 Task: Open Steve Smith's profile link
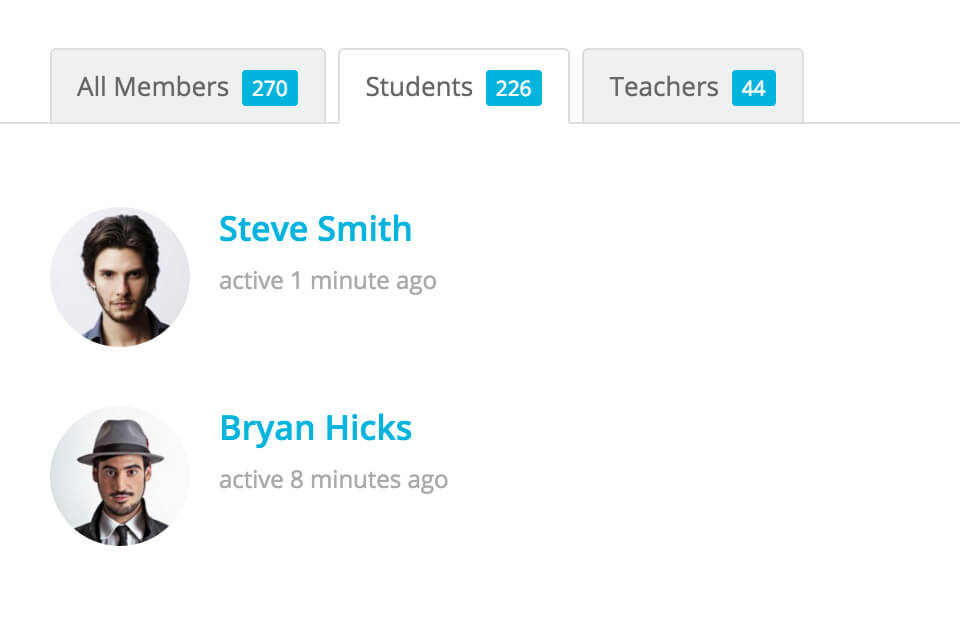coord(315,229)
